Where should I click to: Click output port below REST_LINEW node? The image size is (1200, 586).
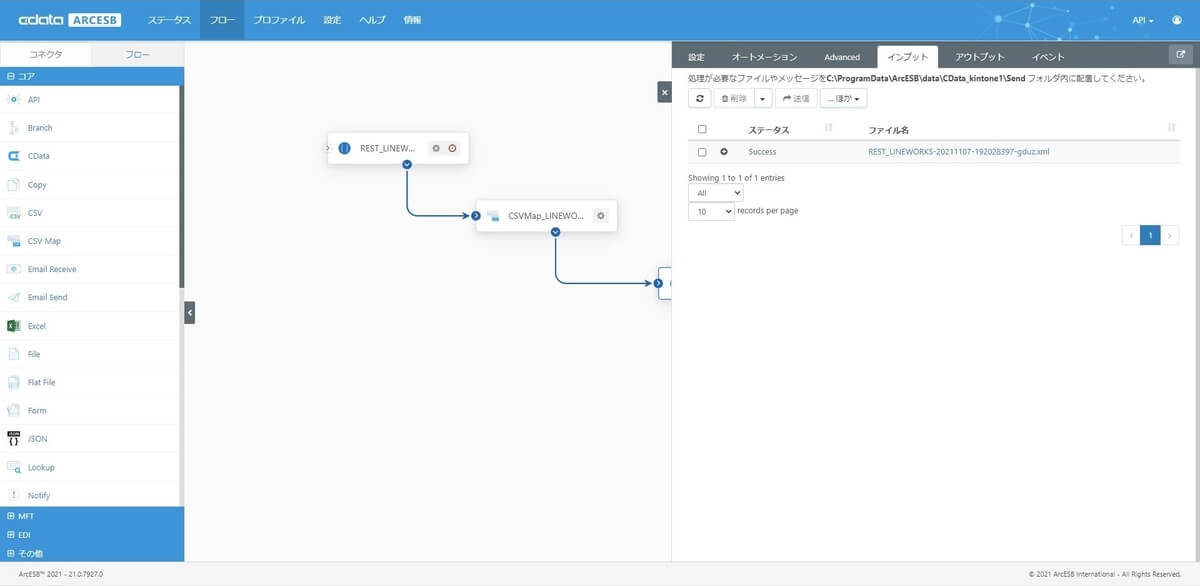[x=407, y=164]
